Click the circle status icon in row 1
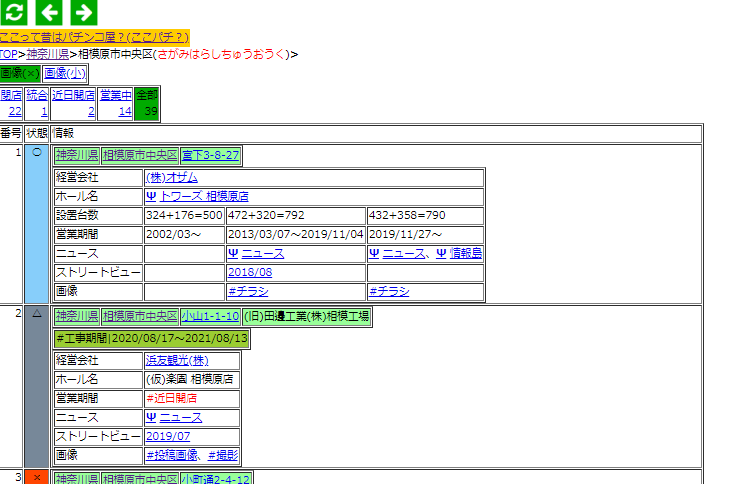The image size is (744, 484). pos(37,153)
